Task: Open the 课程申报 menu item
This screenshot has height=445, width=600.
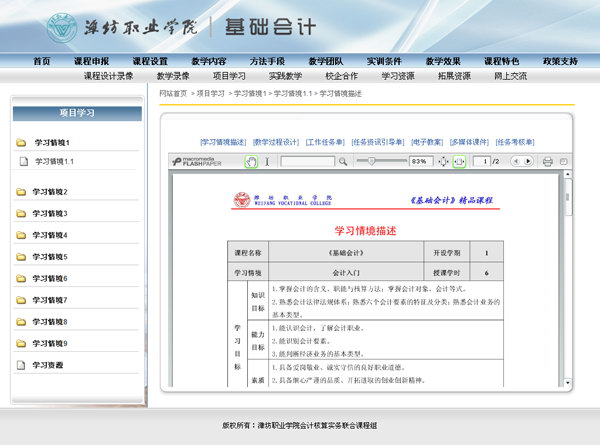Action: point(91,61)
